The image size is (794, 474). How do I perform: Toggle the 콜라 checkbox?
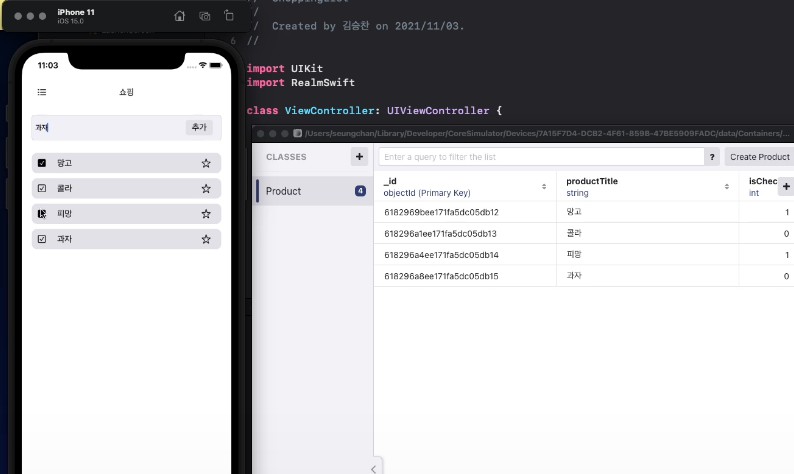pos(42,188)
